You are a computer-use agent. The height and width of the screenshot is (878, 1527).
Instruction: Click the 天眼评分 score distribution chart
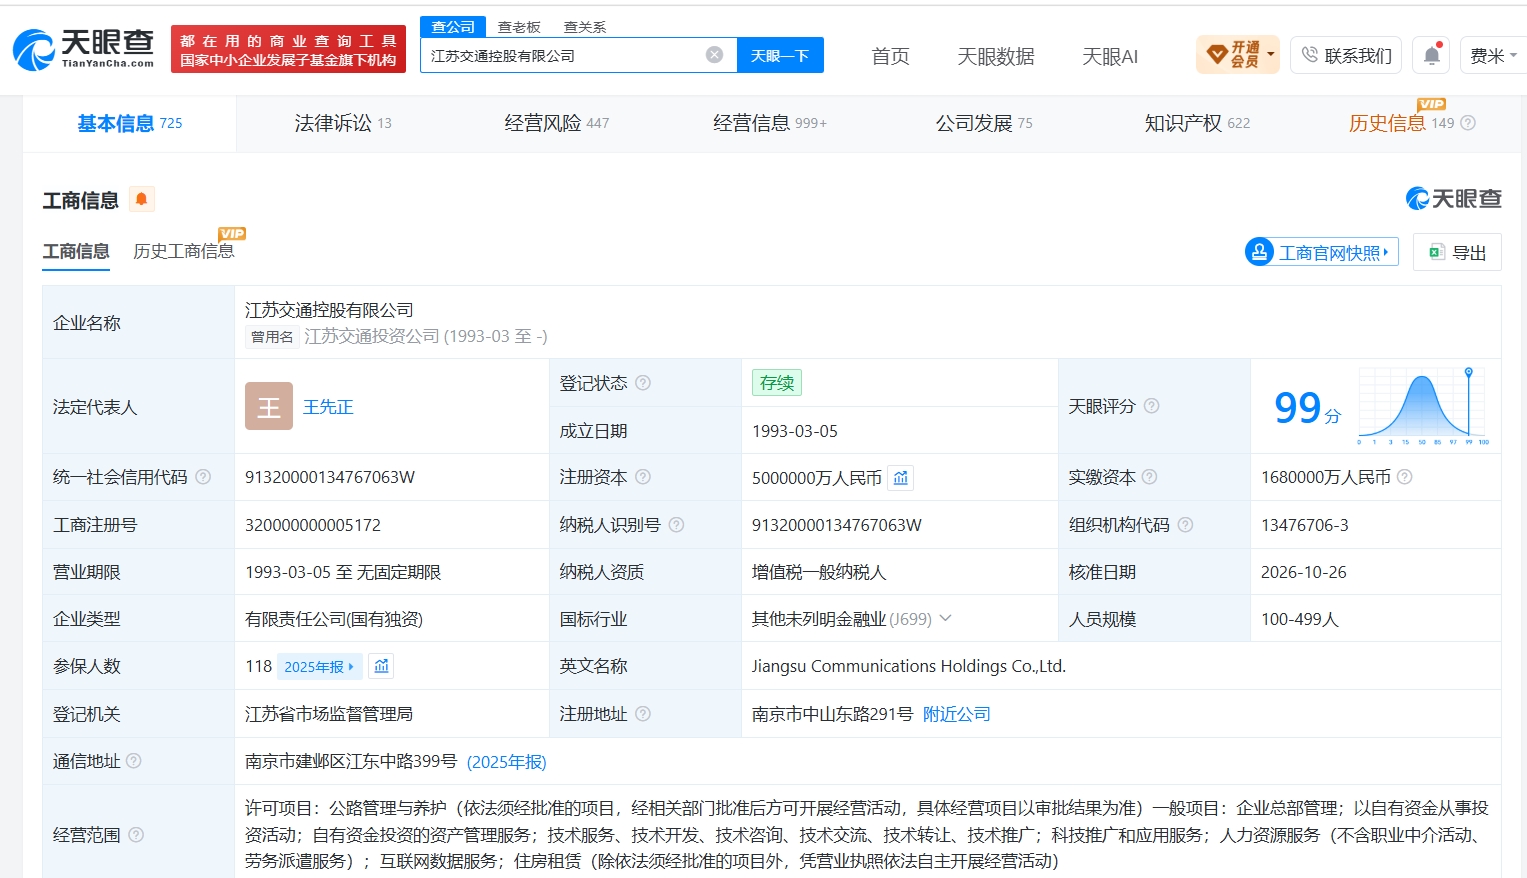tap(1423, 406)
